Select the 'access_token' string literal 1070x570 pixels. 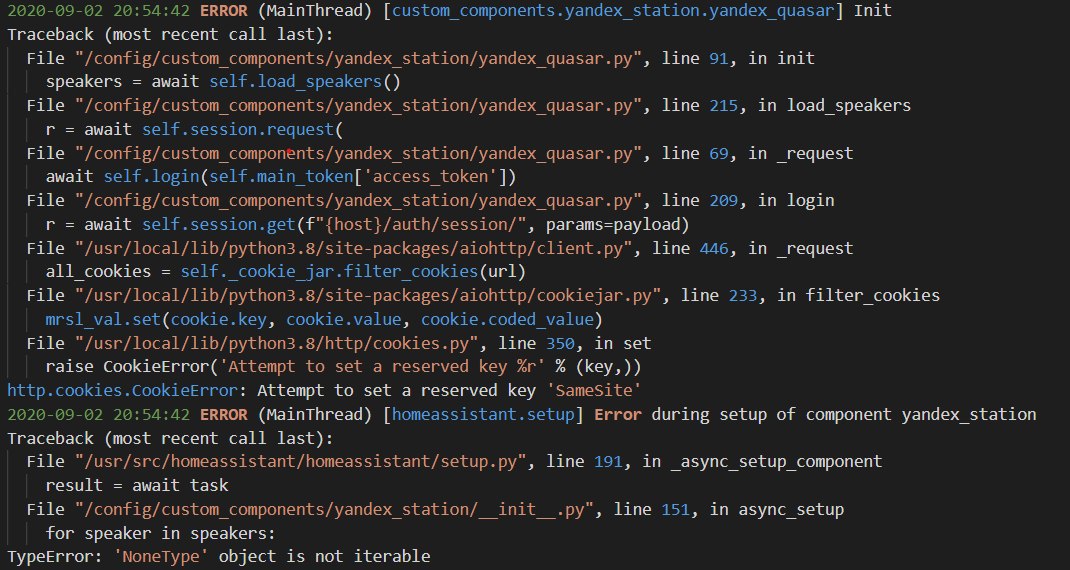pyautogui.click(x=429, y=177)
